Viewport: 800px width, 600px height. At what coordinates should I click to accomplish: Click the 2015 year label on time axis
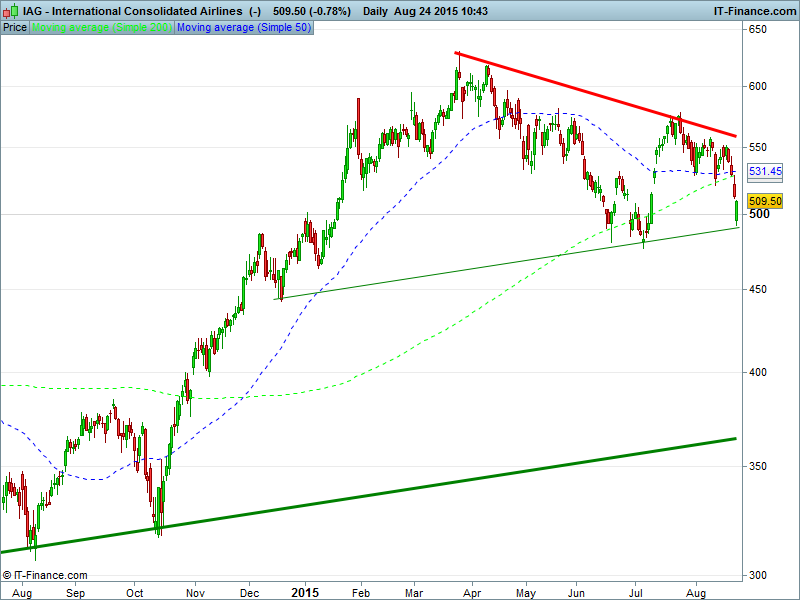tap(305, 592)
